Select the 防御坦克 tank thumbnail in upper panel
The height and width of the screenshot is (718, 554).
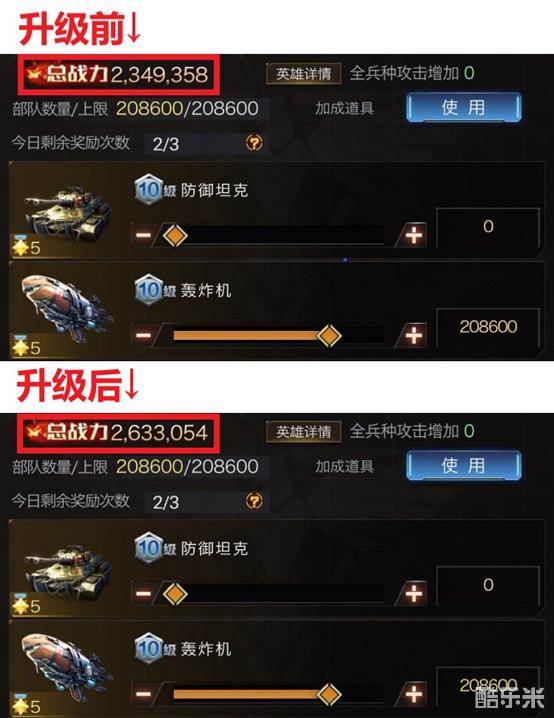pos(66,213)
